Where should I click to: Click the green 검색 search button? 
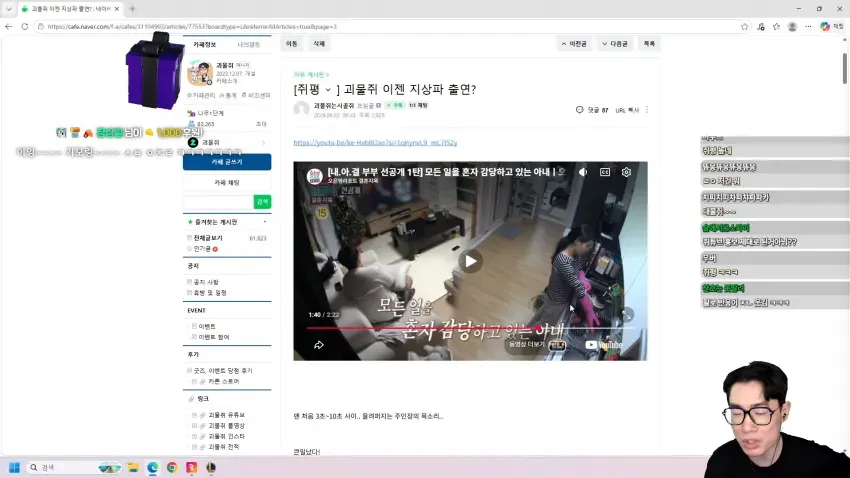[x=262, y=202]
